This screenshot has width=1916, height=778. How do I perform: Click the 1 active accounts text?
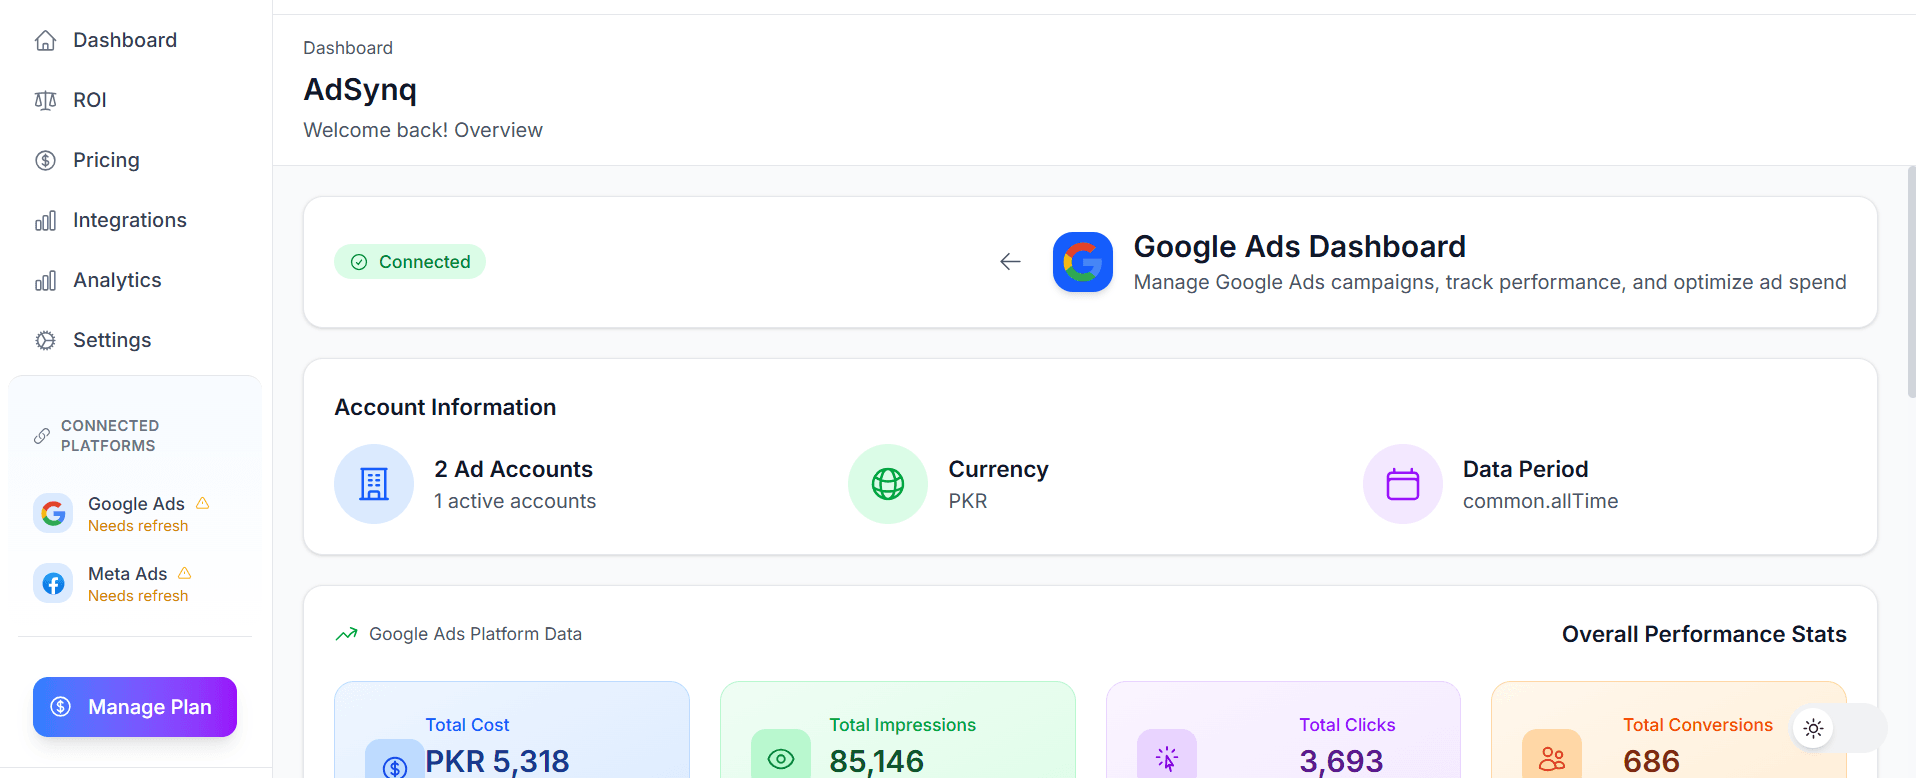pyautogui.click(x=515, y=501)
